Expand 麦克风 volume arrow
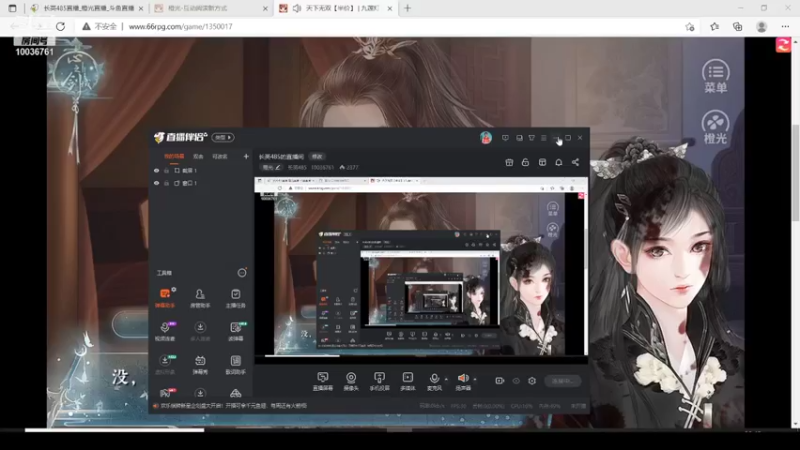Screen dimensions: 800x450 [x=446, y=379]
